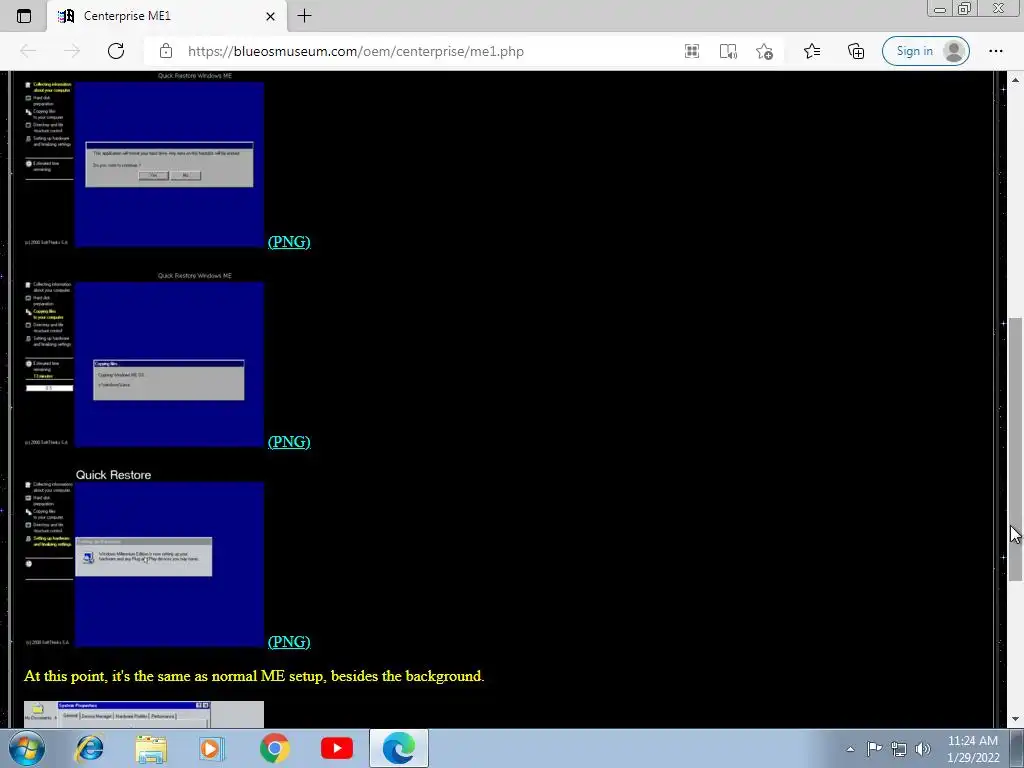Viewport: 1024px width, 768px height.
Task: Open Windows Explorer from taskbar
Action: point(151,748)
